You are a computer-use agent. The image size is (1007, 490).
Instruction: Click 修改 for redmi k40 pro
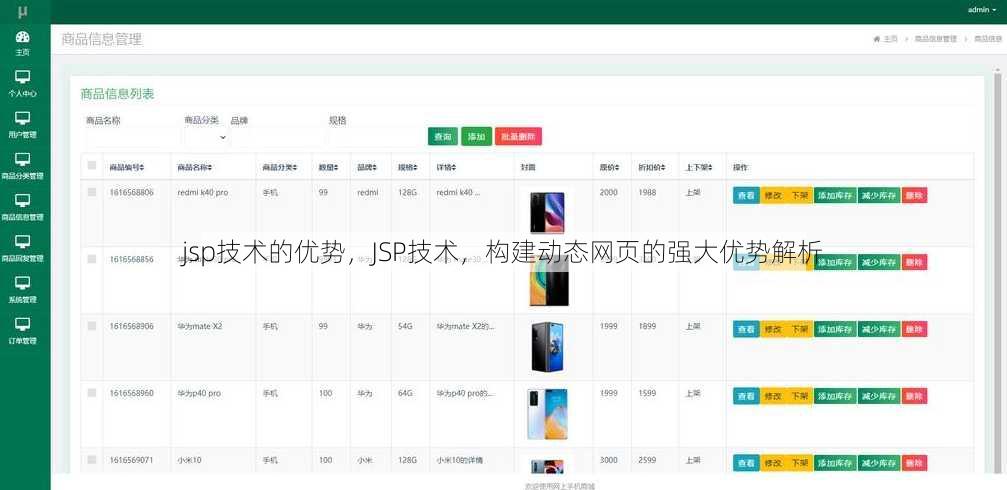tap(773, 195)
